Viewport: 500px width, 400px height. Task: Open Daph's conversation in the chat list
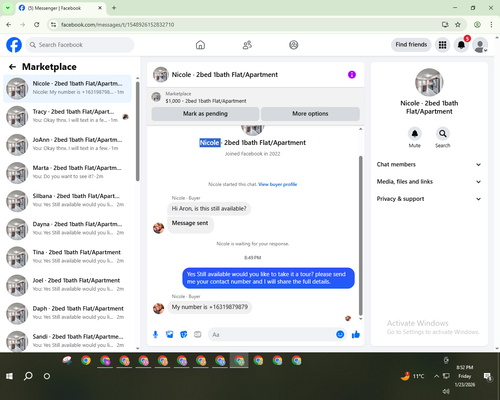click(x=67, y=313)
